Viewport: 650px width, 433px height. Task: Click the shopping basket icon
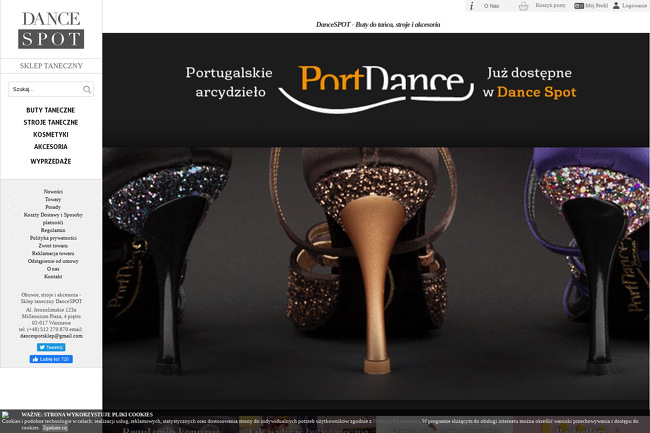[523, 6]
